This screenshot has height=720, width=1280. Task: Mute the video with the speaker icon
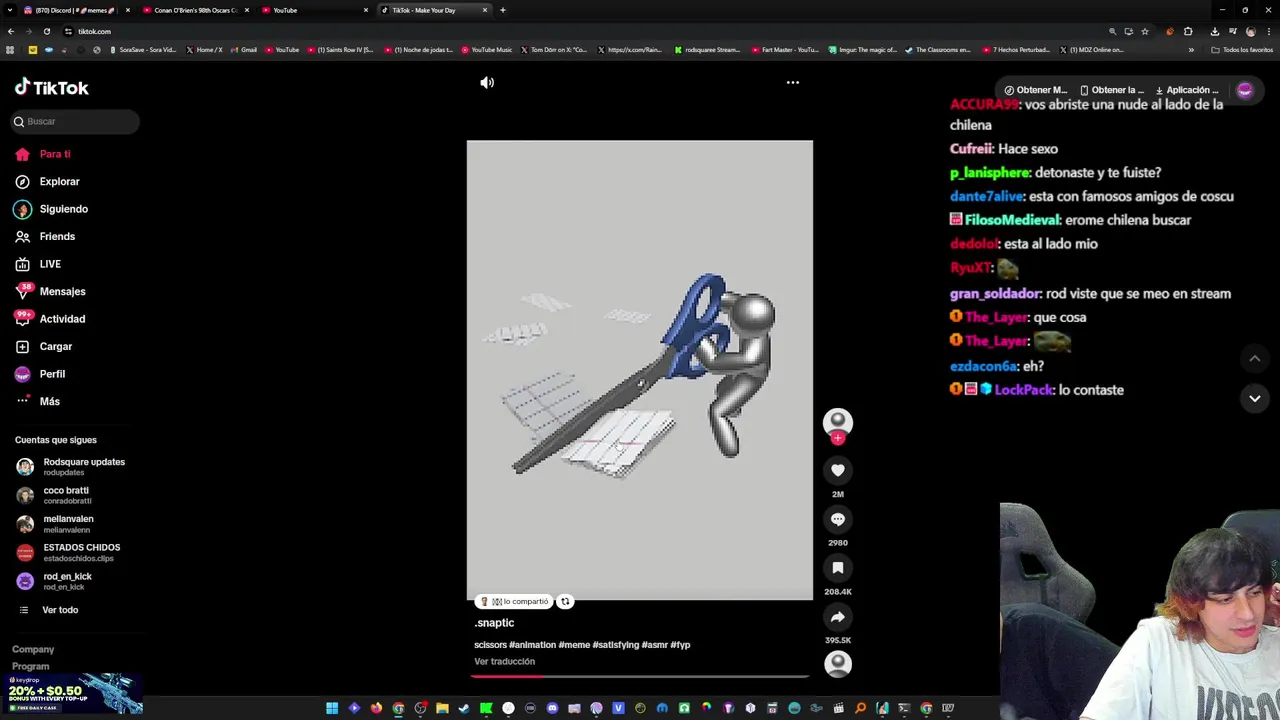(487, 82)
